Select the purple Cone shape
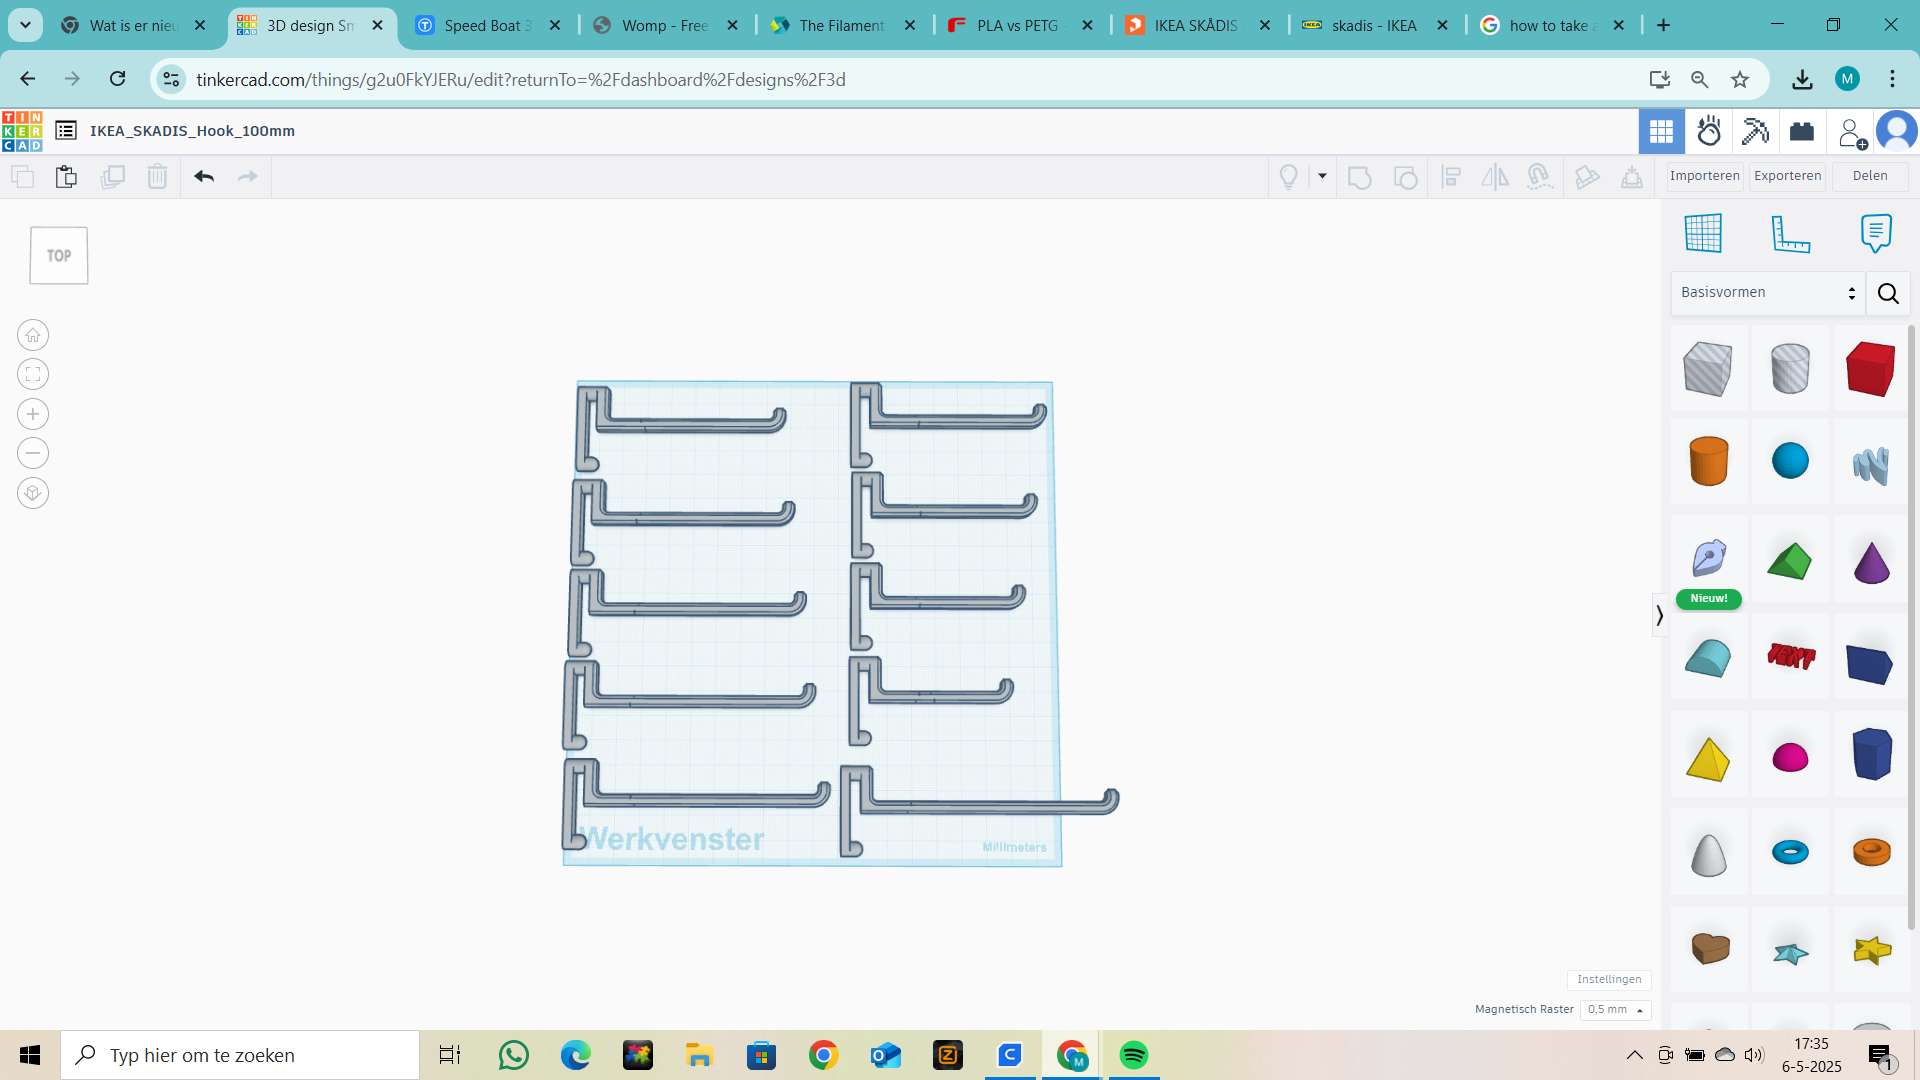The width and height of the screenshot is (1920, 1080). tap(1871, 561)
